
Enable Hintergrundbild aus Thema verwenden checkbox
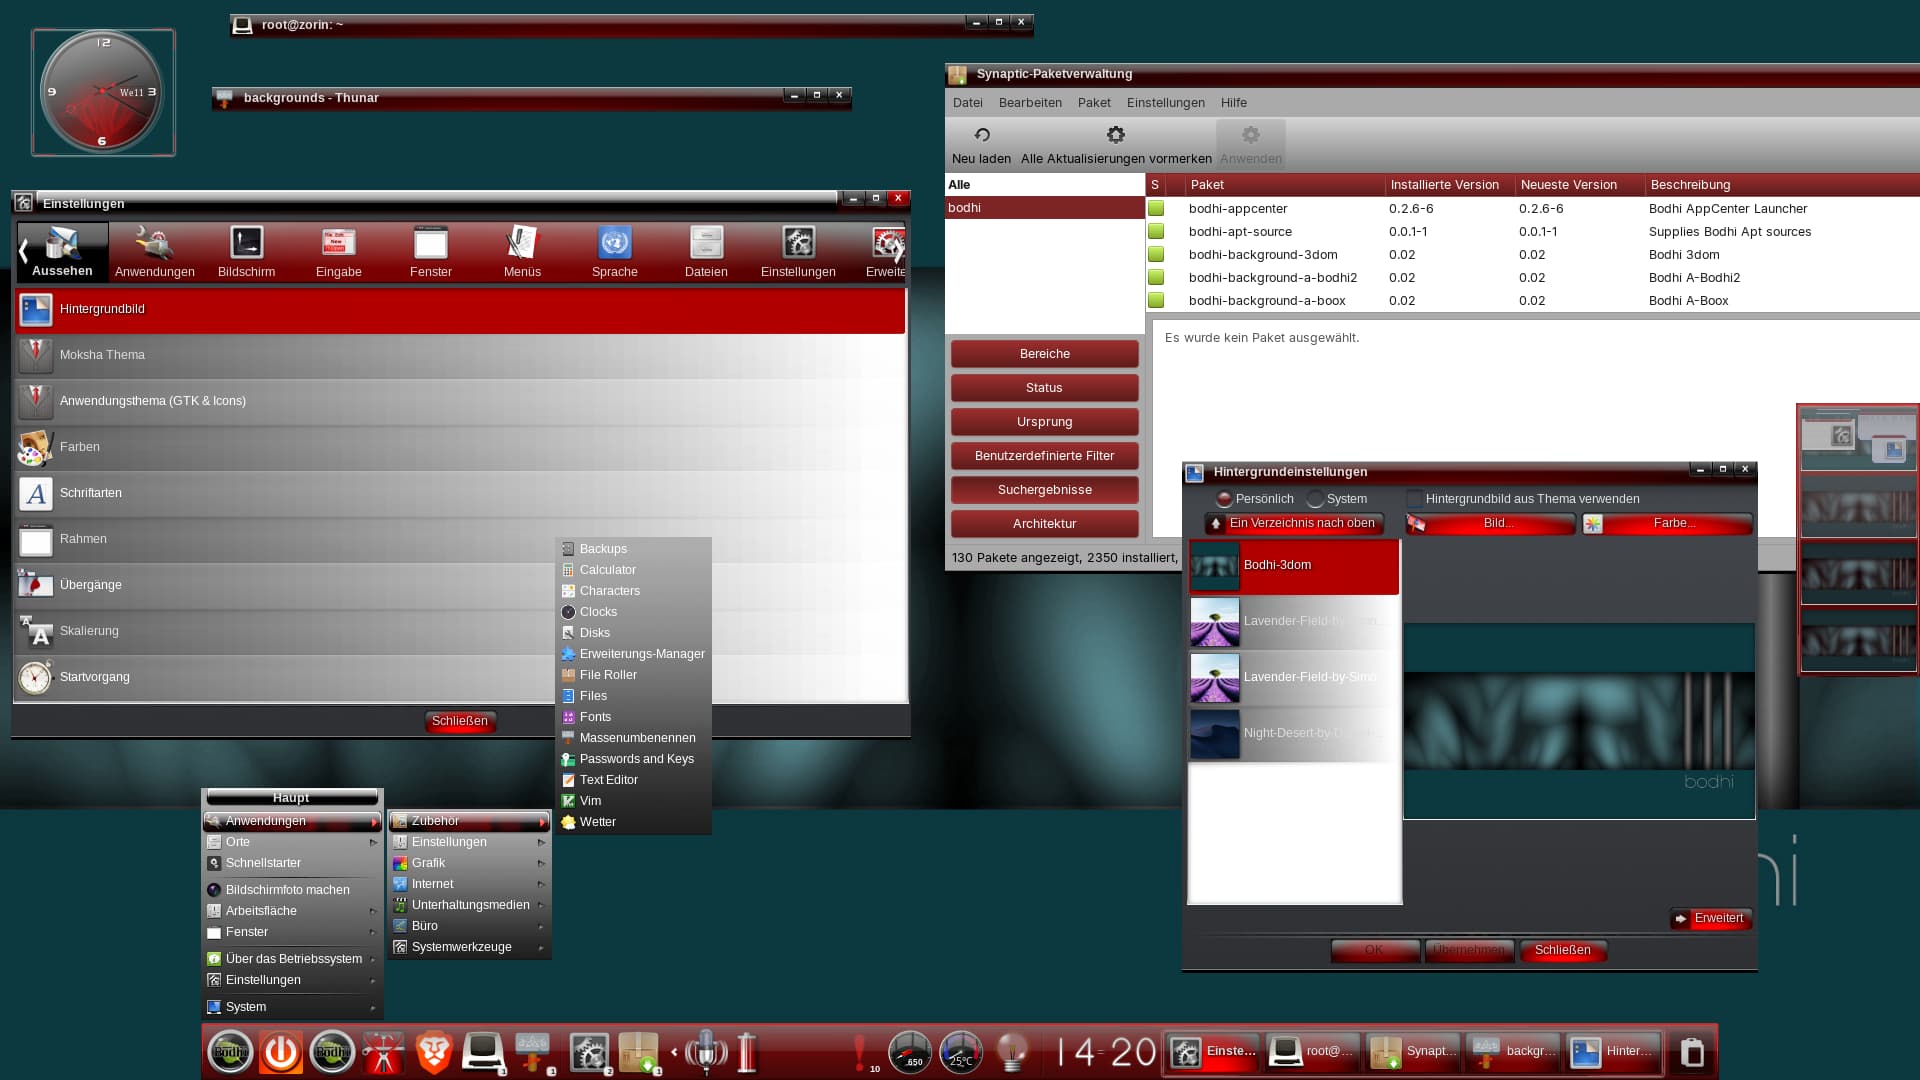[1415, 499]
